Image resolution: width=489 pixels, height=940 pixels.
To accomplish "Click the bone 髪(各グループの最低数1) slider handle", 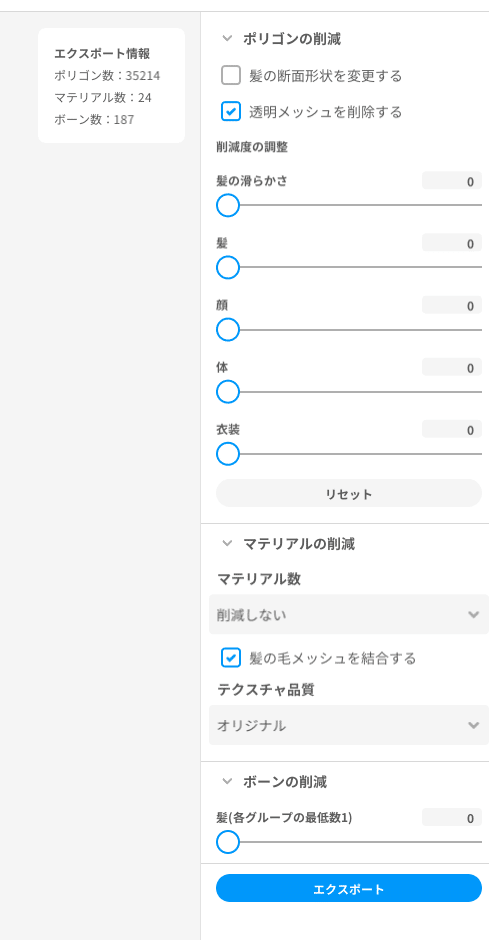I will coord(228,842).
